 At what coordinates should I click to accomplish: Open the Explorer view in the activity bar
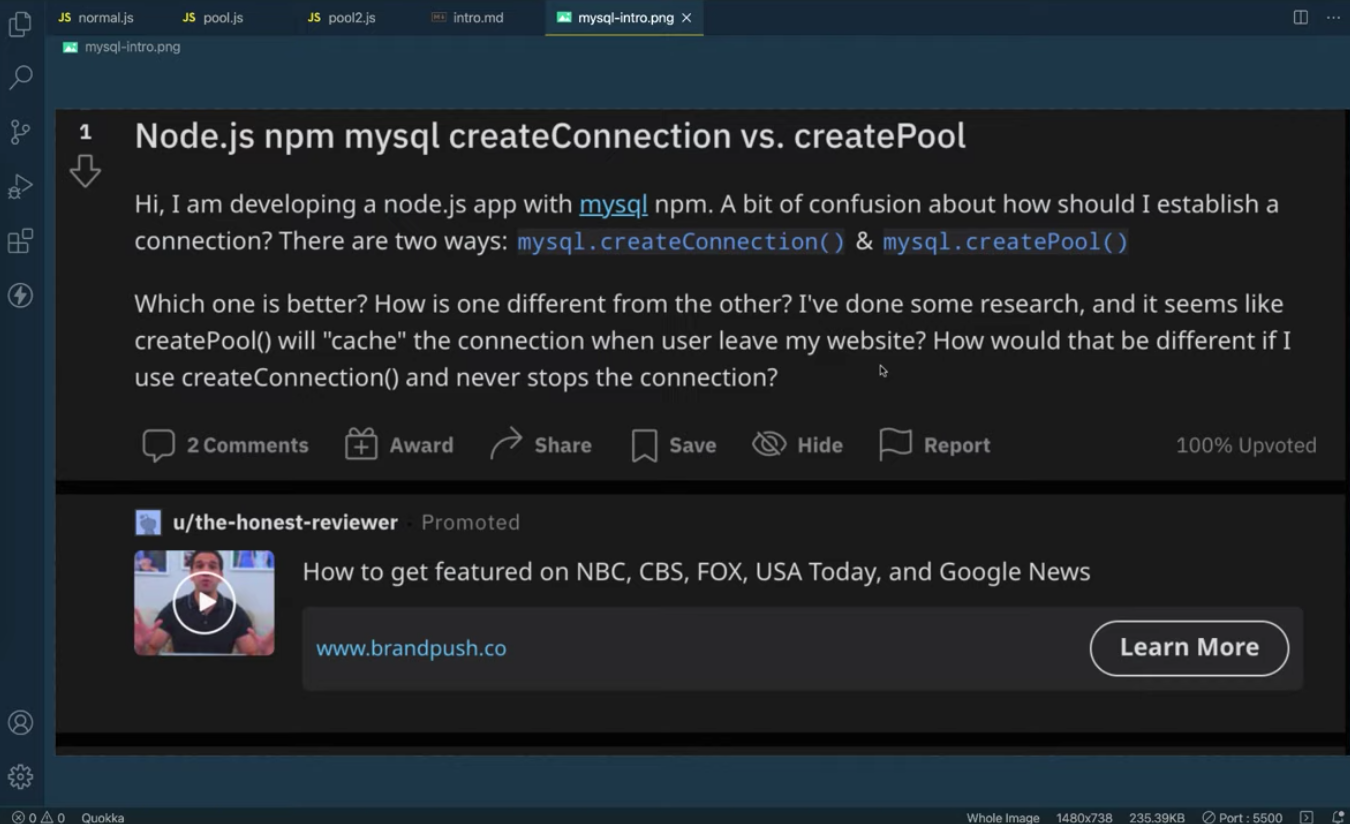click(x=20, y=23)
